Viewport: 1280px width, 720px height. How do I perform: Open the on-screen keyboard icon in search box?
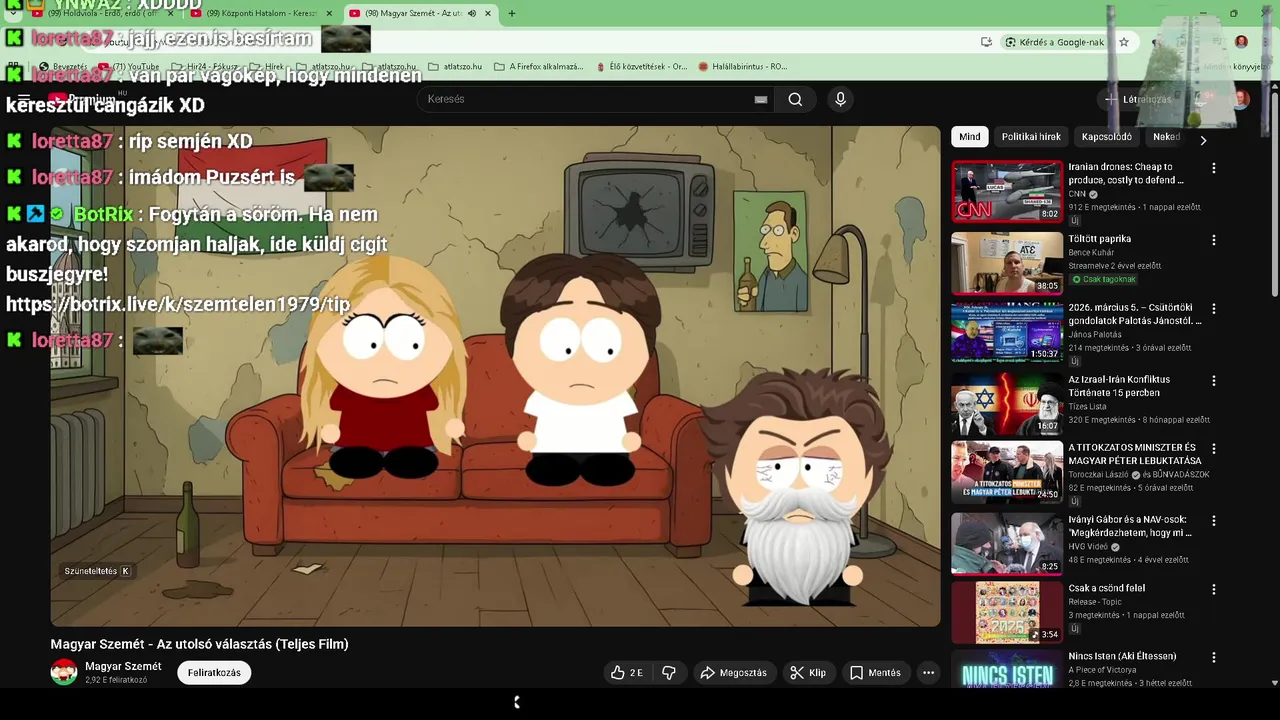point(761,99)
